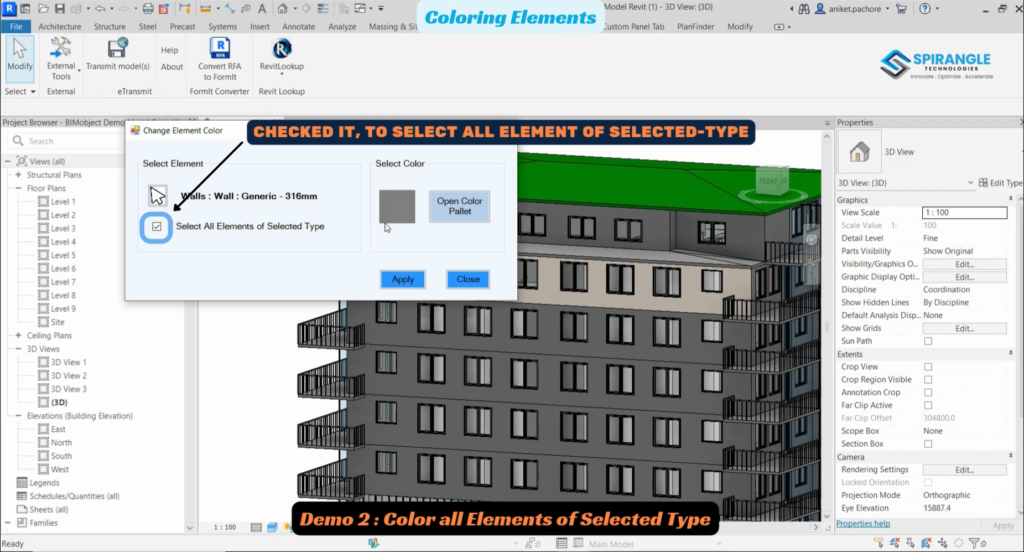Expand the Families node
The image size is (1024, 552).
pyautogui.click(x=8, y=523)
